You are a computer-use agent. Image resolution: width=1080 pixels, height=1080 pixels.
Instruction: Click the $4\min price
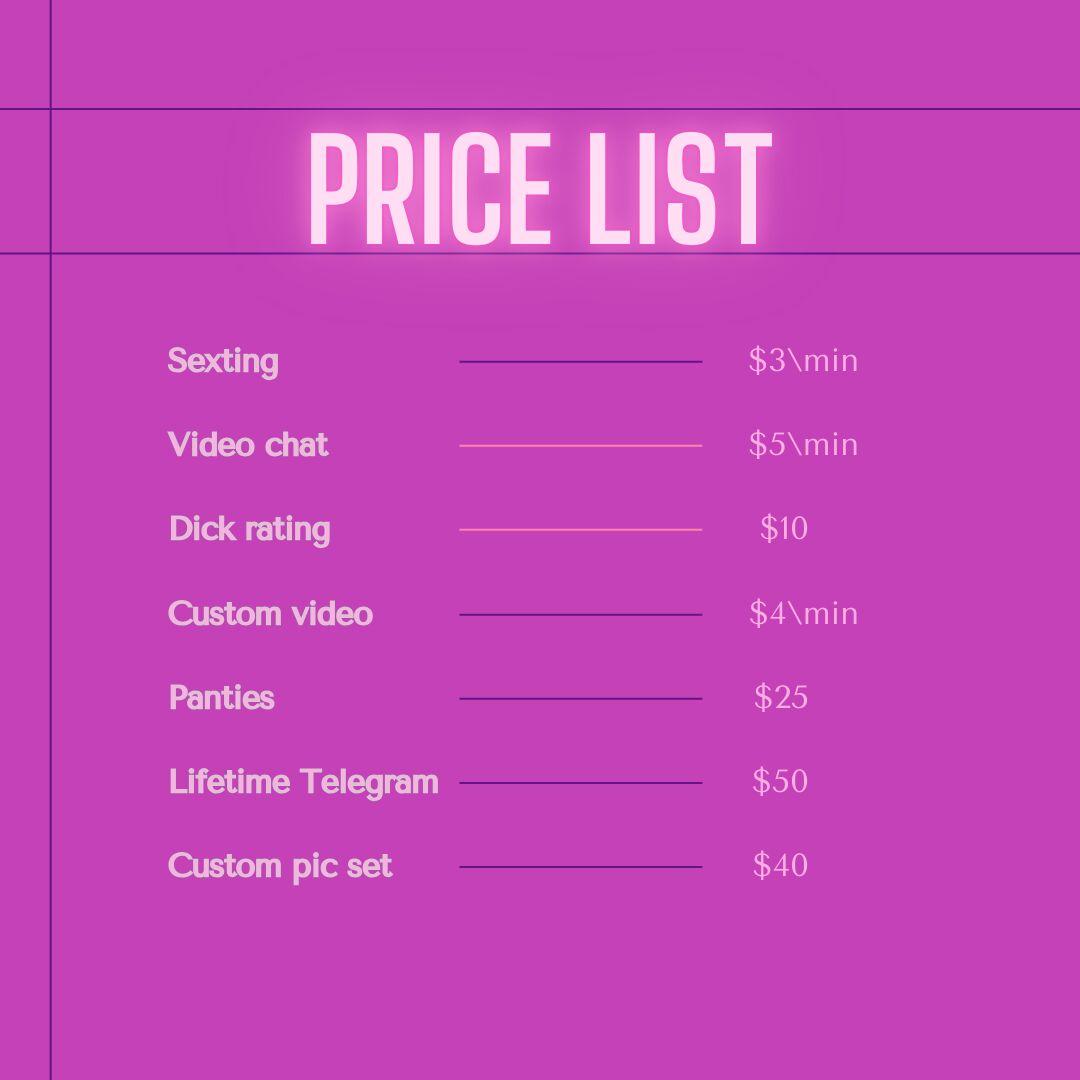tap(803, 613)
